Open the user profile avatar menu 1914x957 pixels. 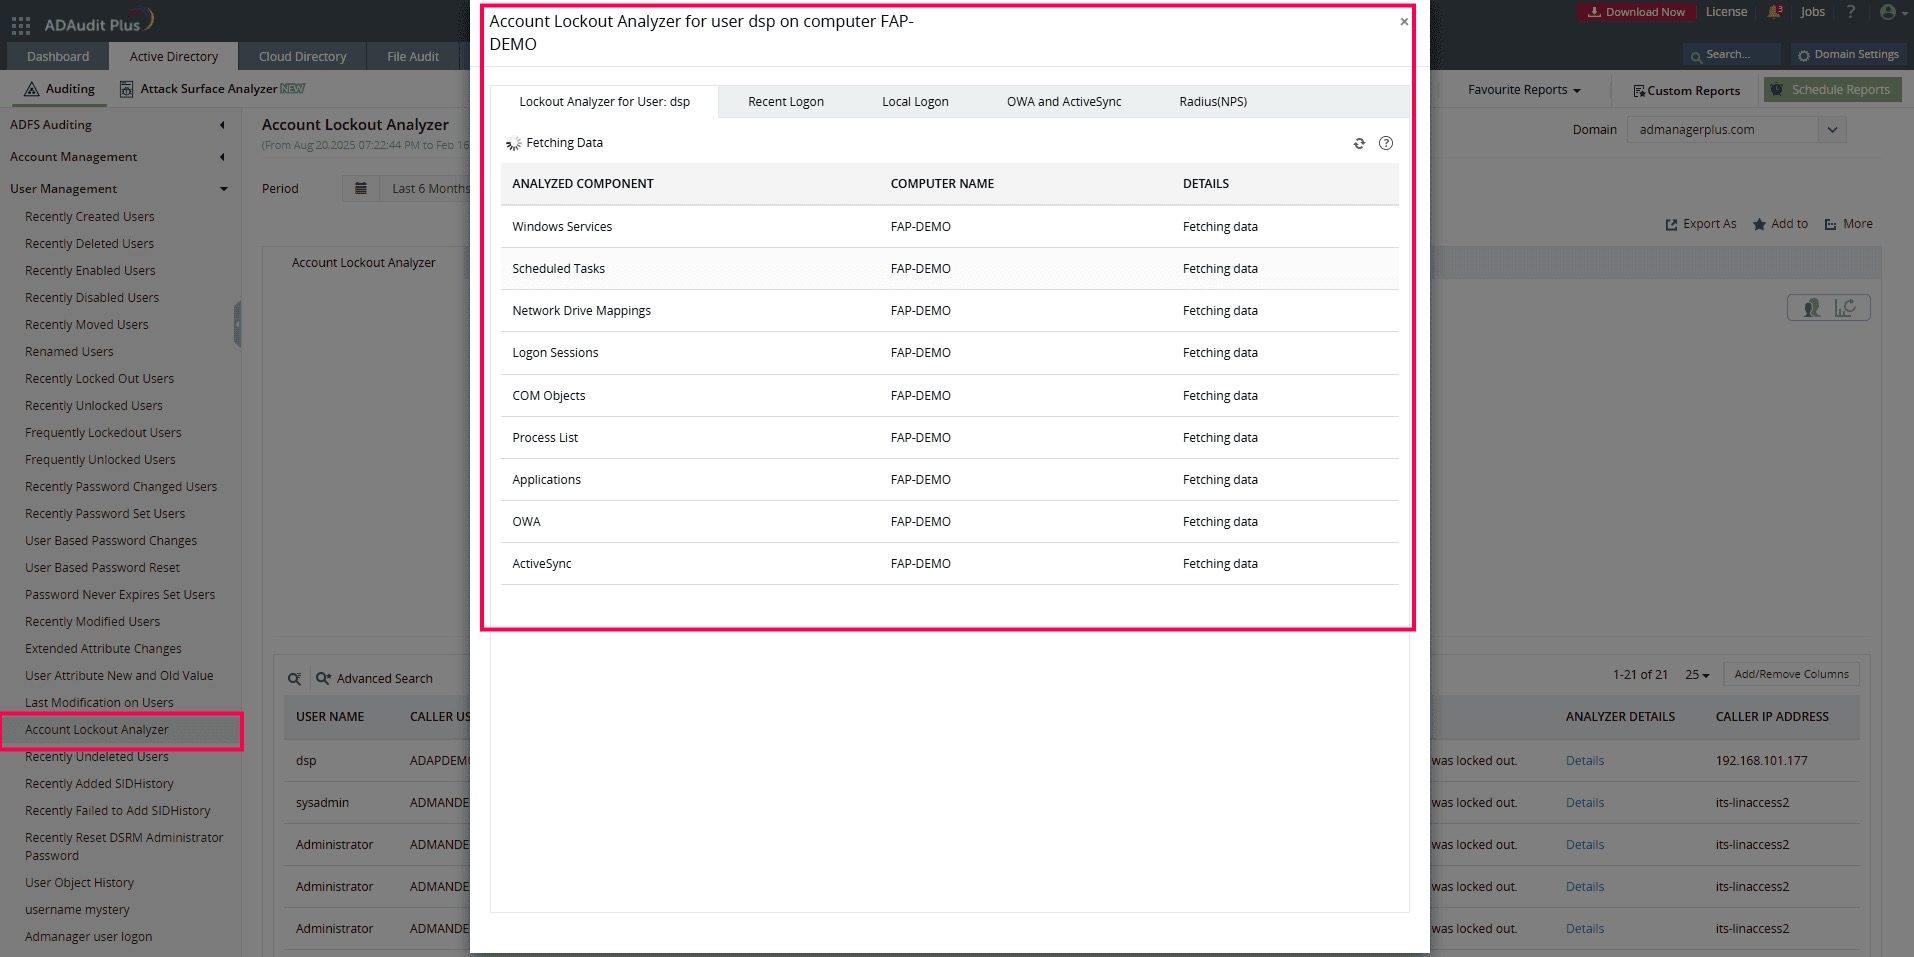pyautogui.click(x=1887, y=12)
